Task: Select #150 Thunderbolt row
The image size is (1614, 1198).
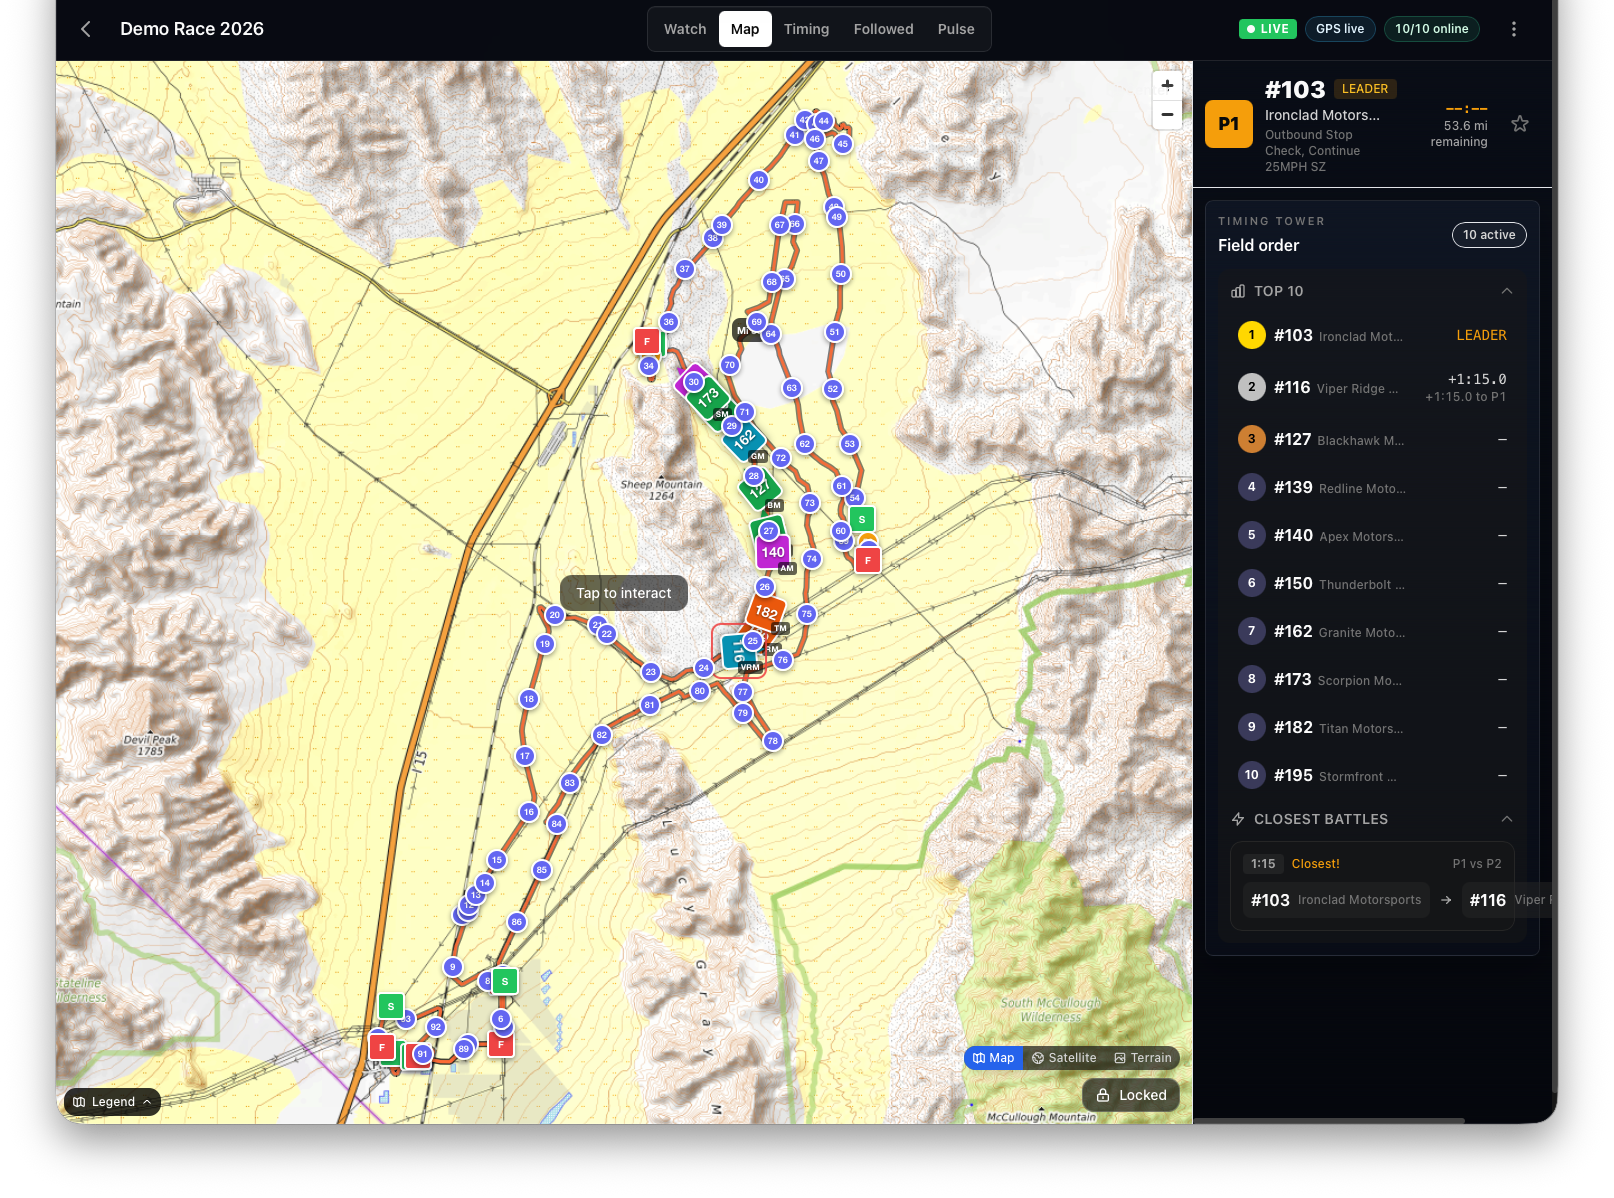Action: pyautogui.click(x=1372, y=583)
